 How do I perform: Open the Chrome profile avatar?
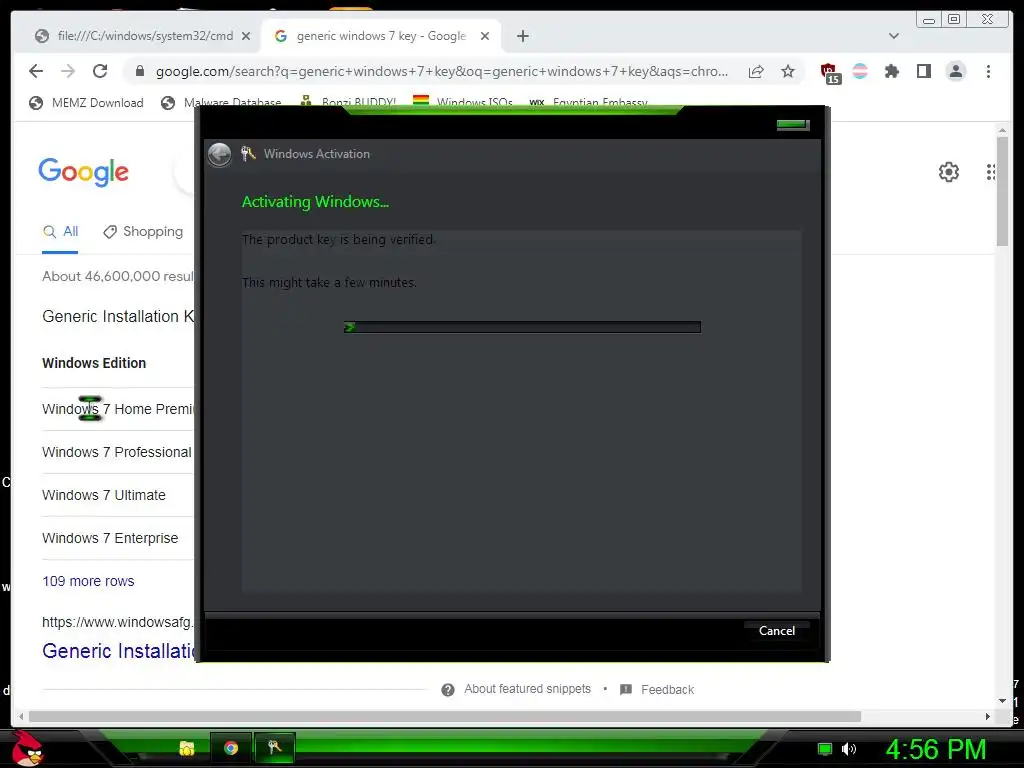click(x=955, y=71)
